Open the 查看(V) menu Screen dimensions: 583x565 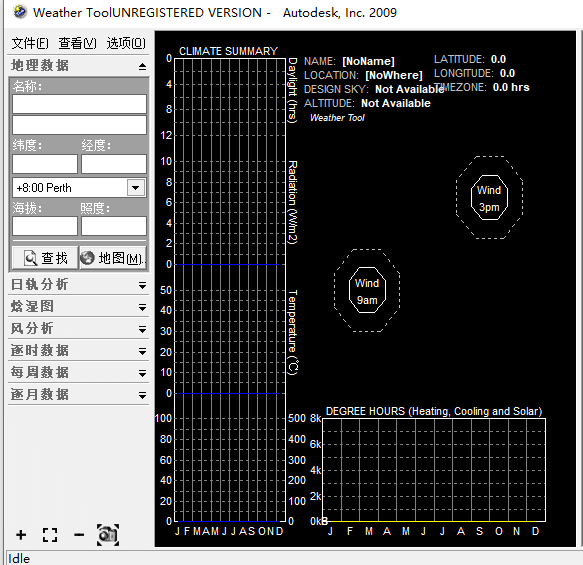77,43
